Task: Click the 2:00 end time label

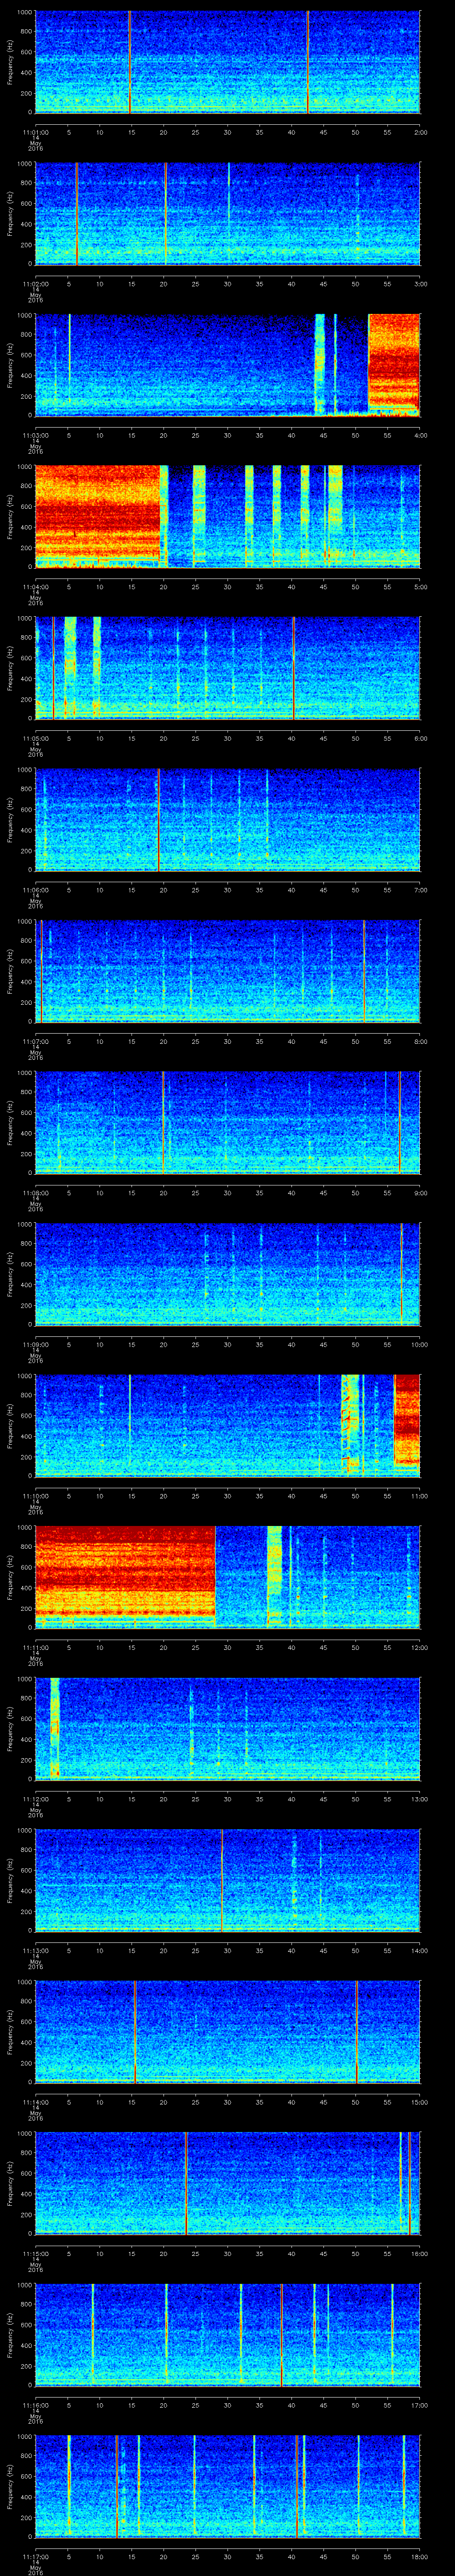Action: pos(420,132)
